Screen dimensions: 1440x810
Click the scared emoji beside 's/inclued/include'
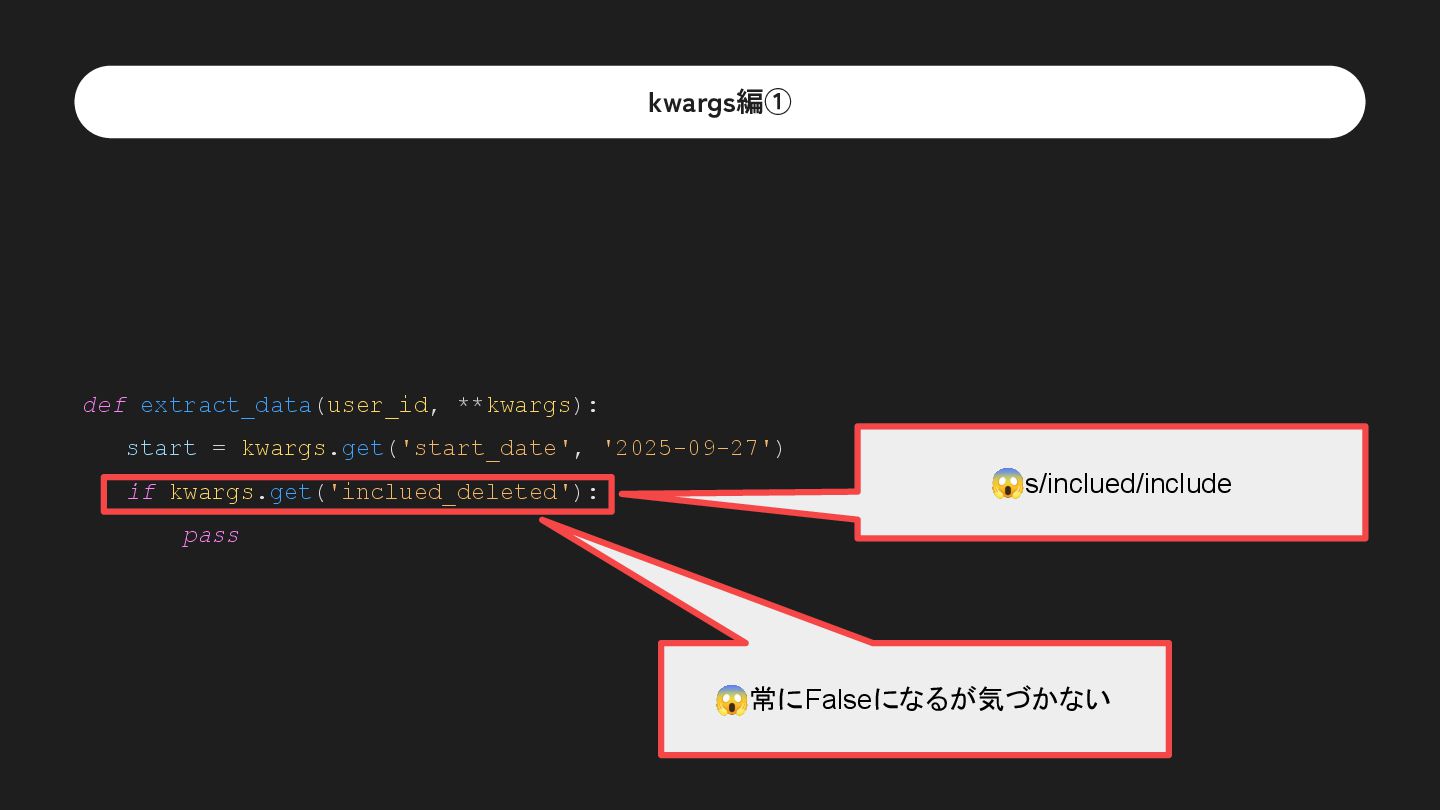[1007, 484]
